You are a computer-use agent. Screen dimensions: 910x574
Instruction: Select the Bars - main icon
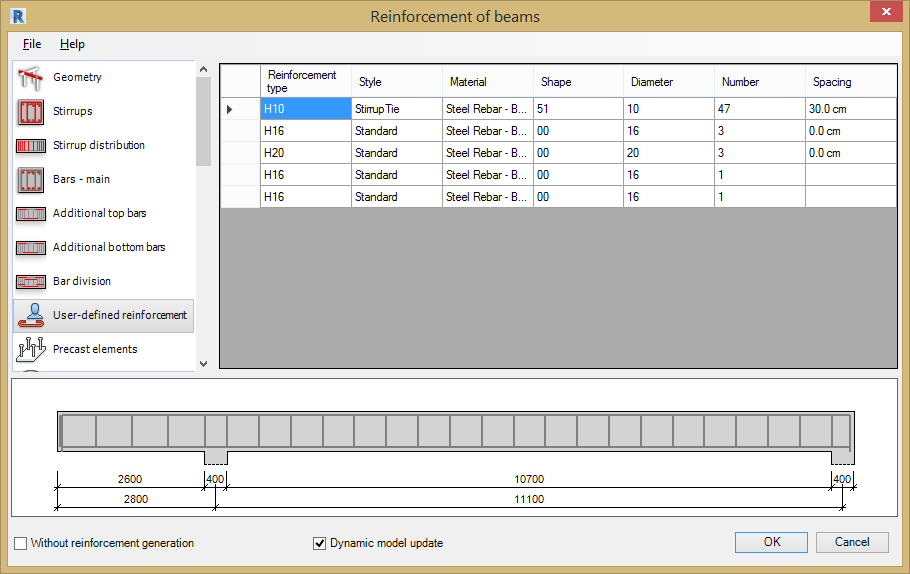pos(32,180)
